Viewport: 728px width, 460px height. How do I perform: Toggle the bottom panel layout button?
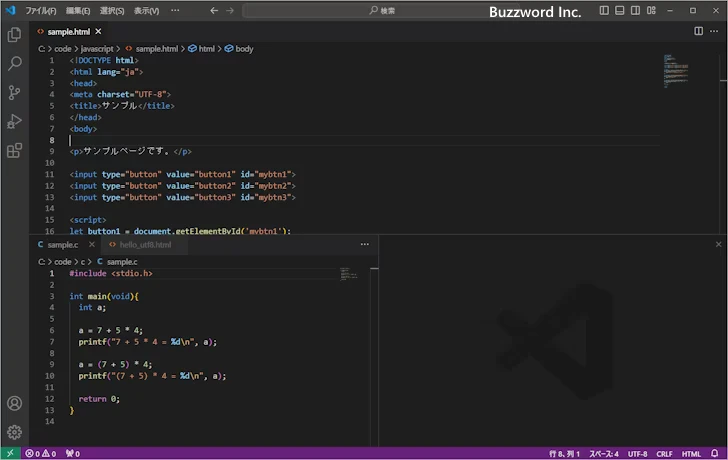(619, 10)
